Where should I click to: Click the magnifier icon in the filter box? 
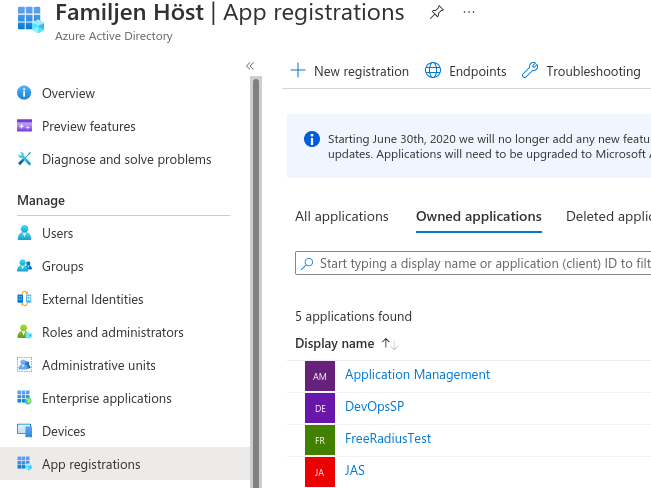(x=307, y=263)
